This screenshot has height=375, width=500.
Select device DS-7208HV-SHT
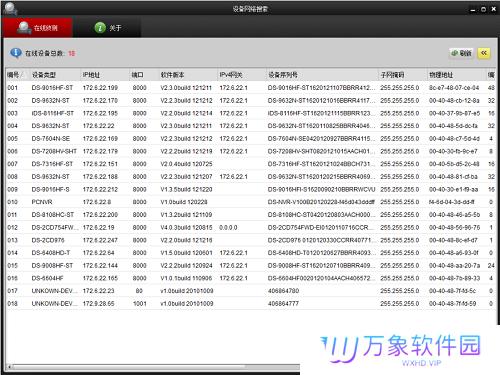[54, 151]
